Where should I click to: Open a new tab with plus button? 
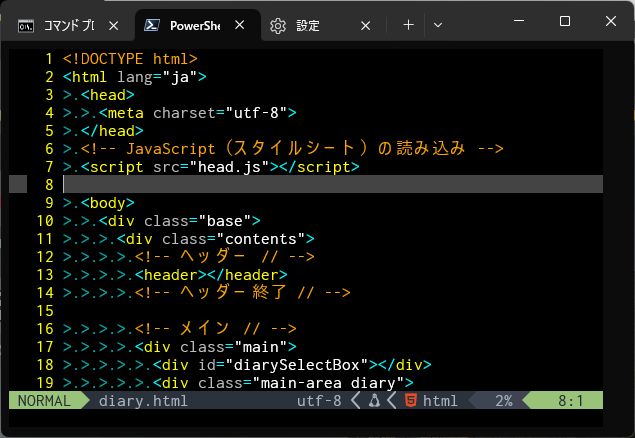coord(408,25)
